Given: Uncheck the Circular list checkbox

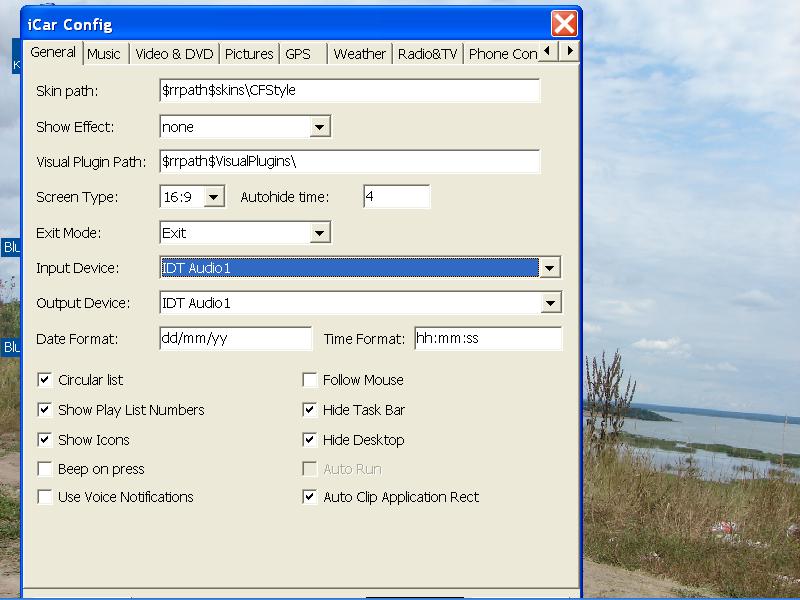Looking at the screenshot, I should 45,380.
